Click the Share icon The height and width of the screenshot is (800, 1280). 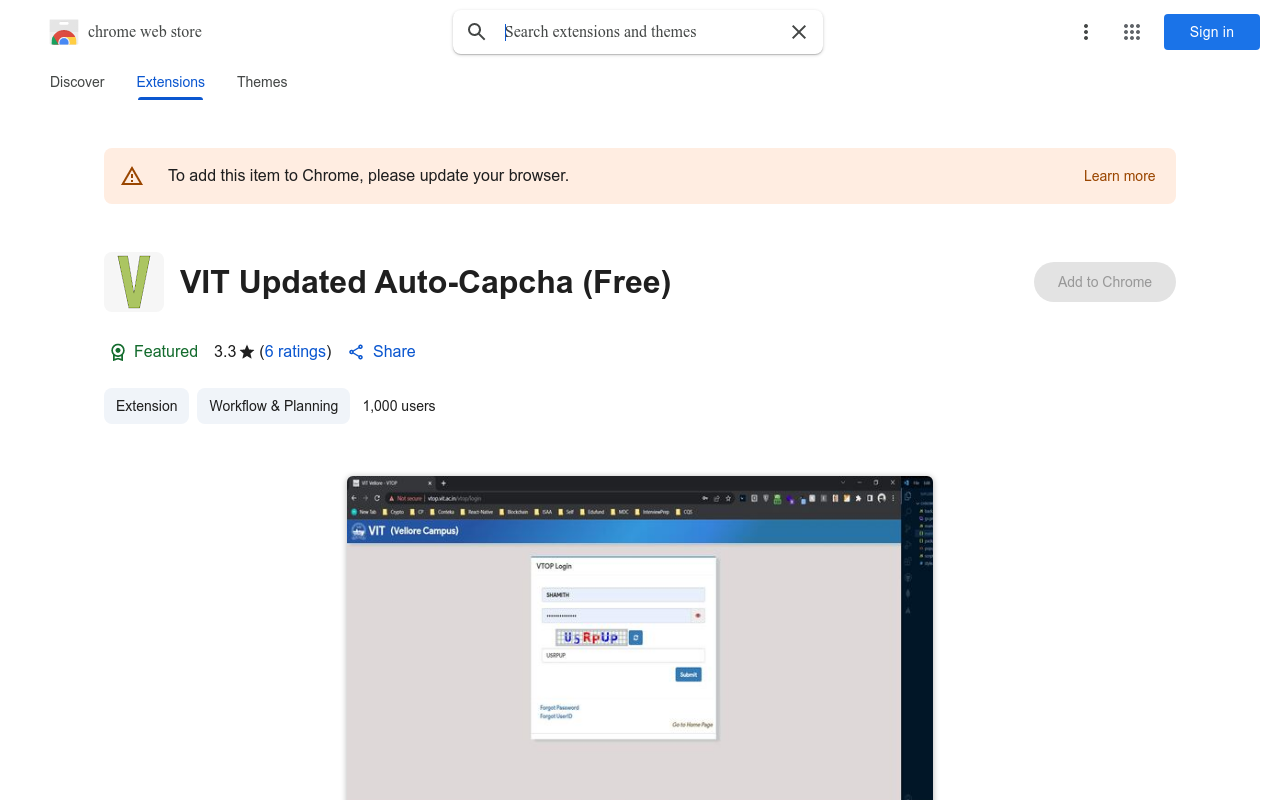(356, 352)
